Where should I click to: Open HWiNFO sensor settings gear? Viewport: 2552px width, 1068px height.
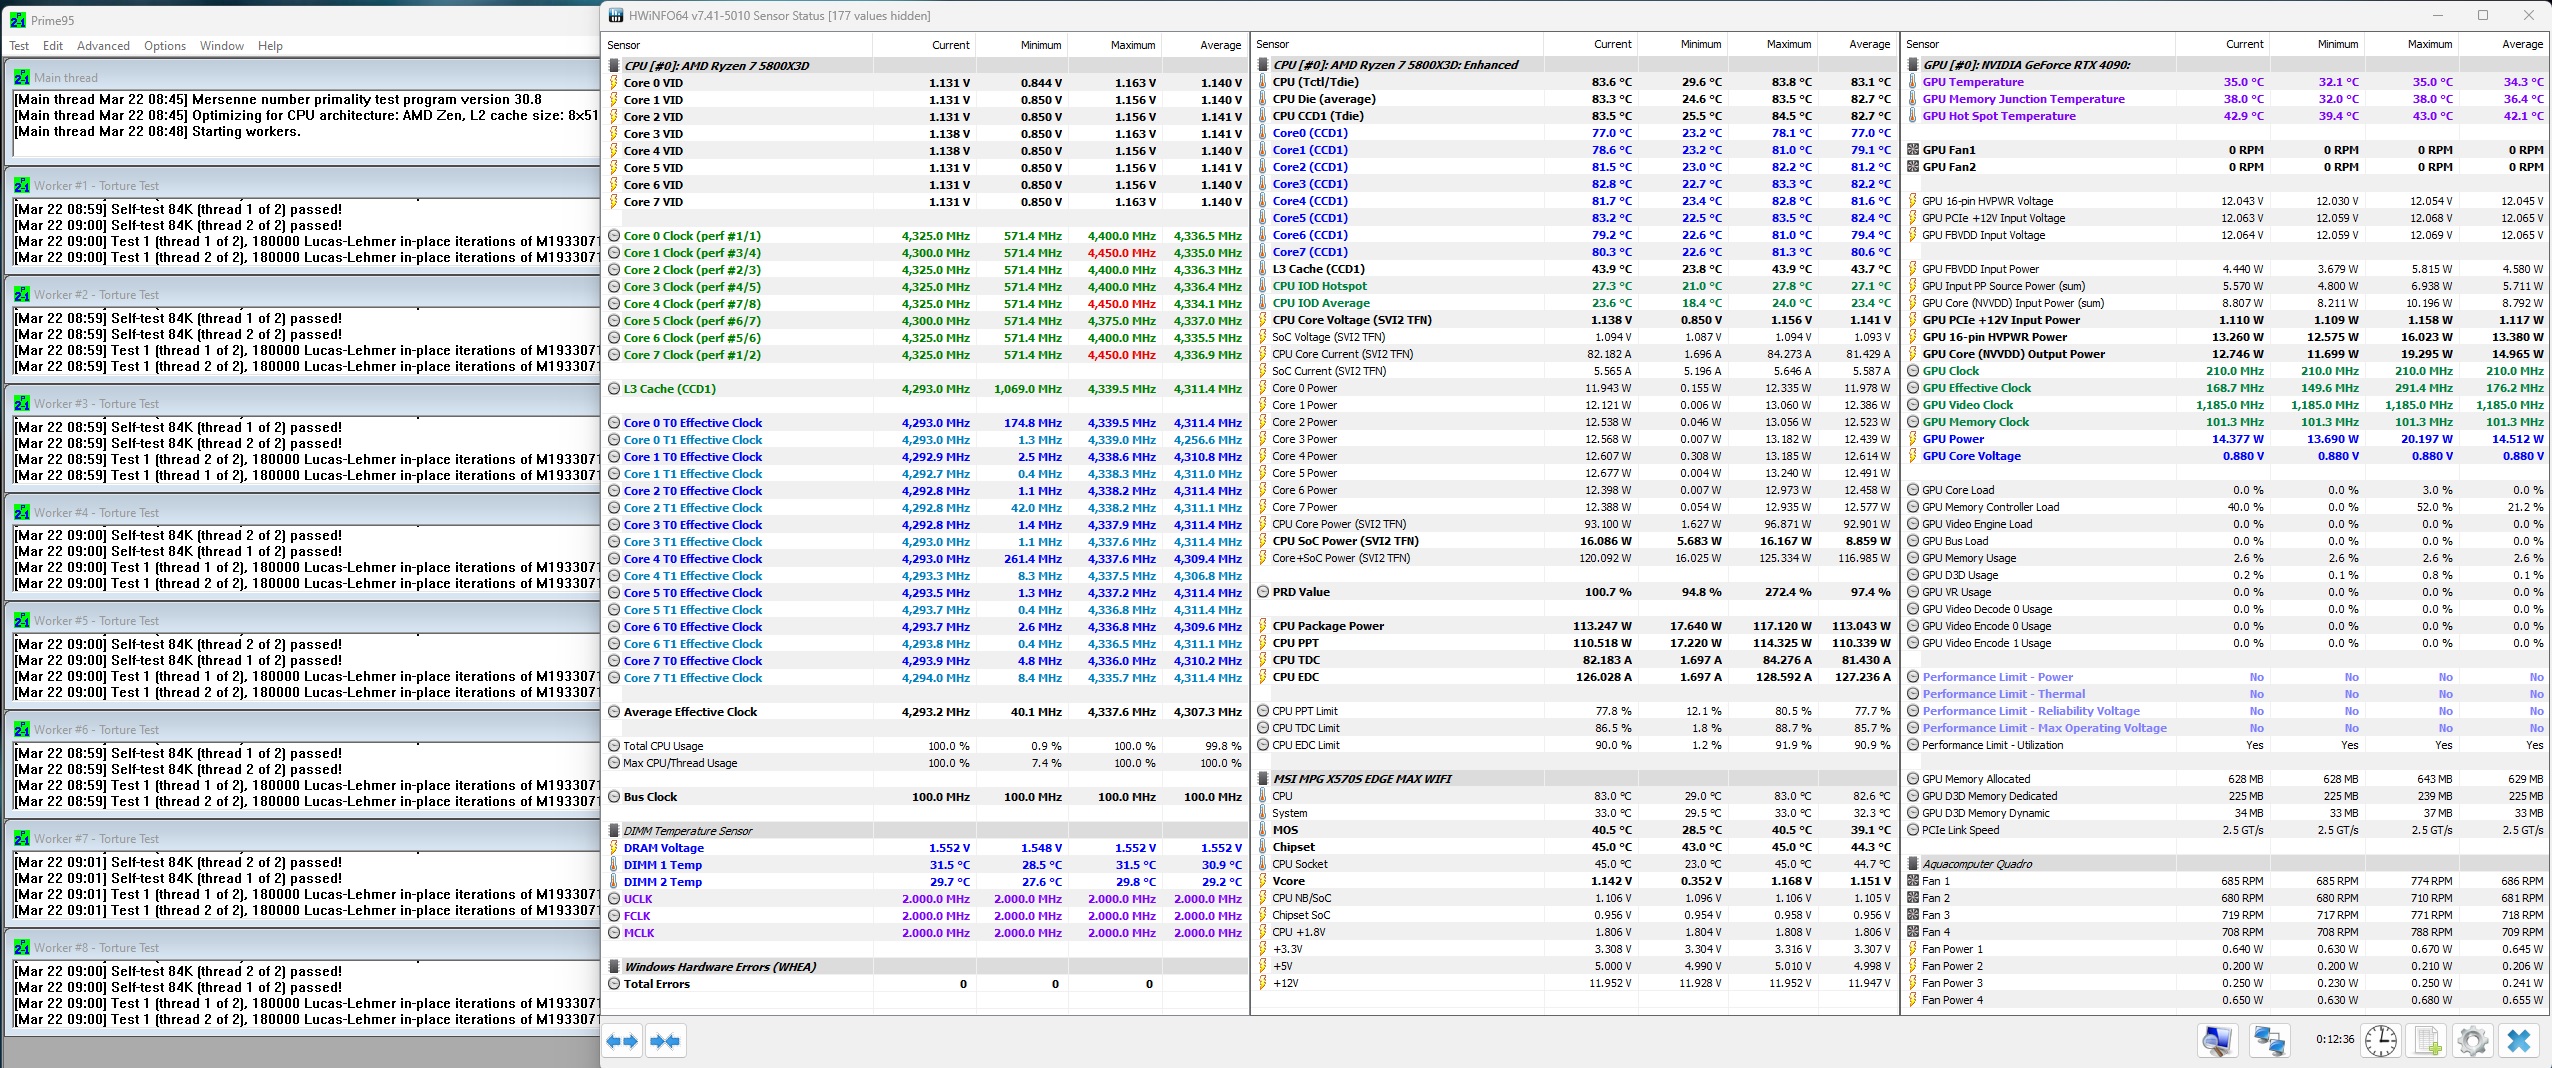coord(2472,1041)
